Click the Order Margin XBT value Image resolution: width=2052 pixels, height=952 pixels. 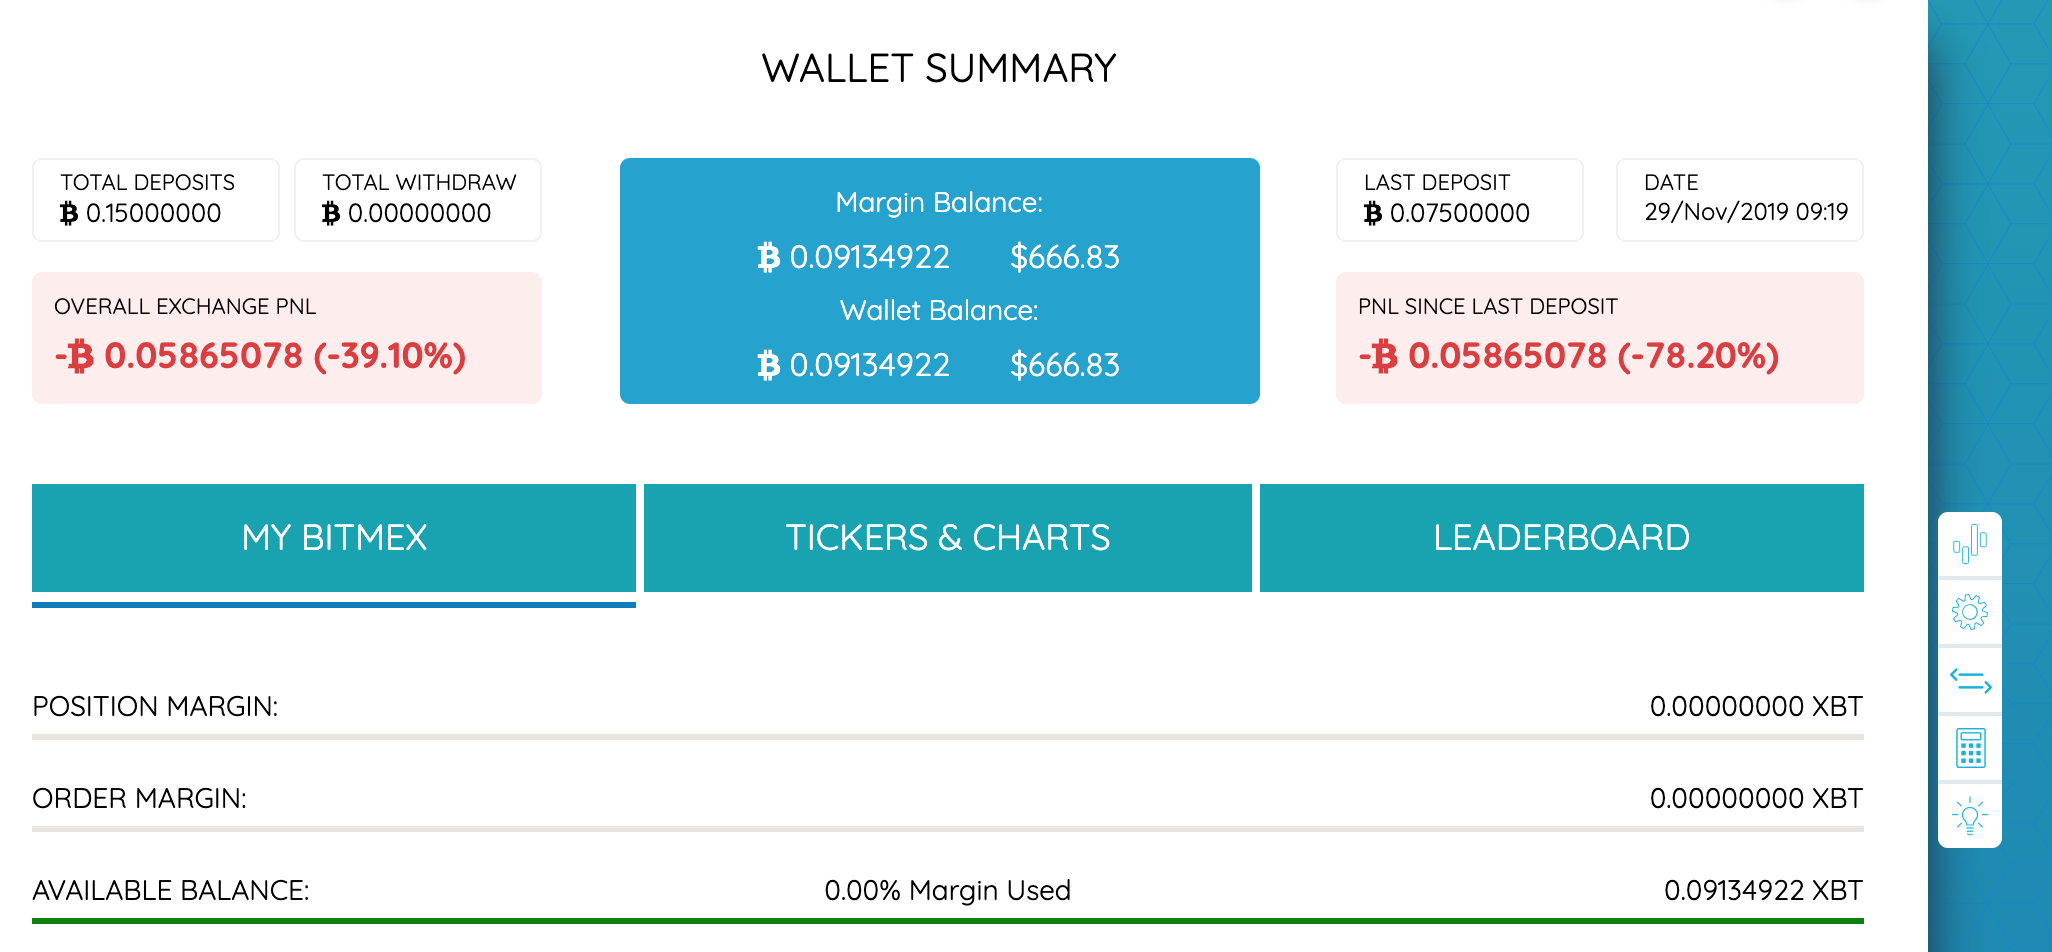[x=1755, y=799]
